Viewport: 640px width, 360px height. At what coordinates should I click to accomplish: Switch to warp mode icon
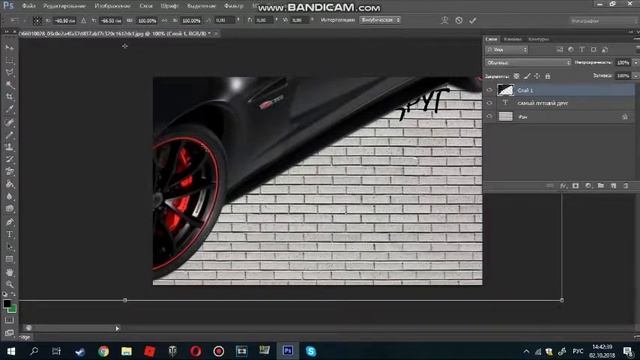444,20
